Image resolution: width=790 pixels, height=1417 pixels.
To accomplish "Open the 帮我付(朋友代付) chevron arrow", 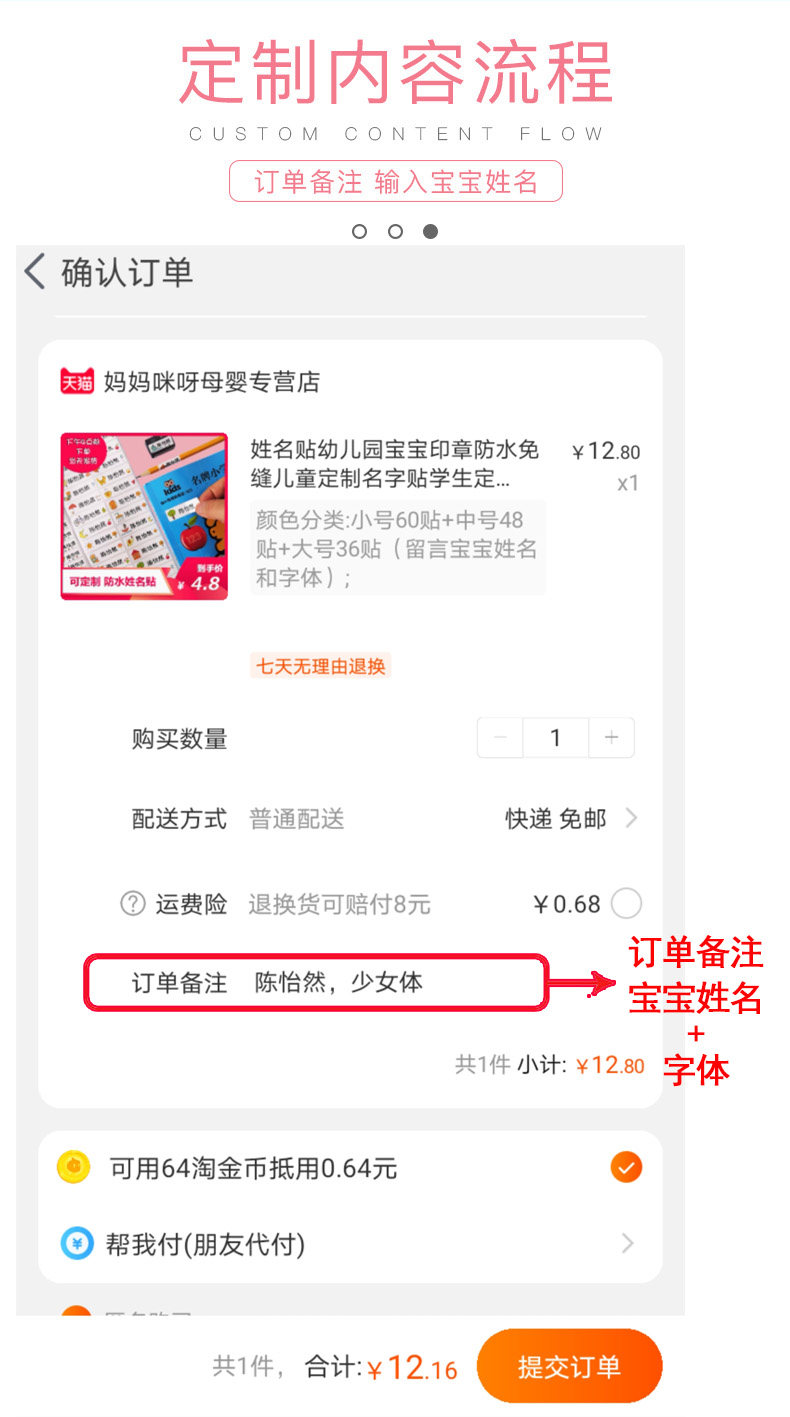I will 628,1243.
